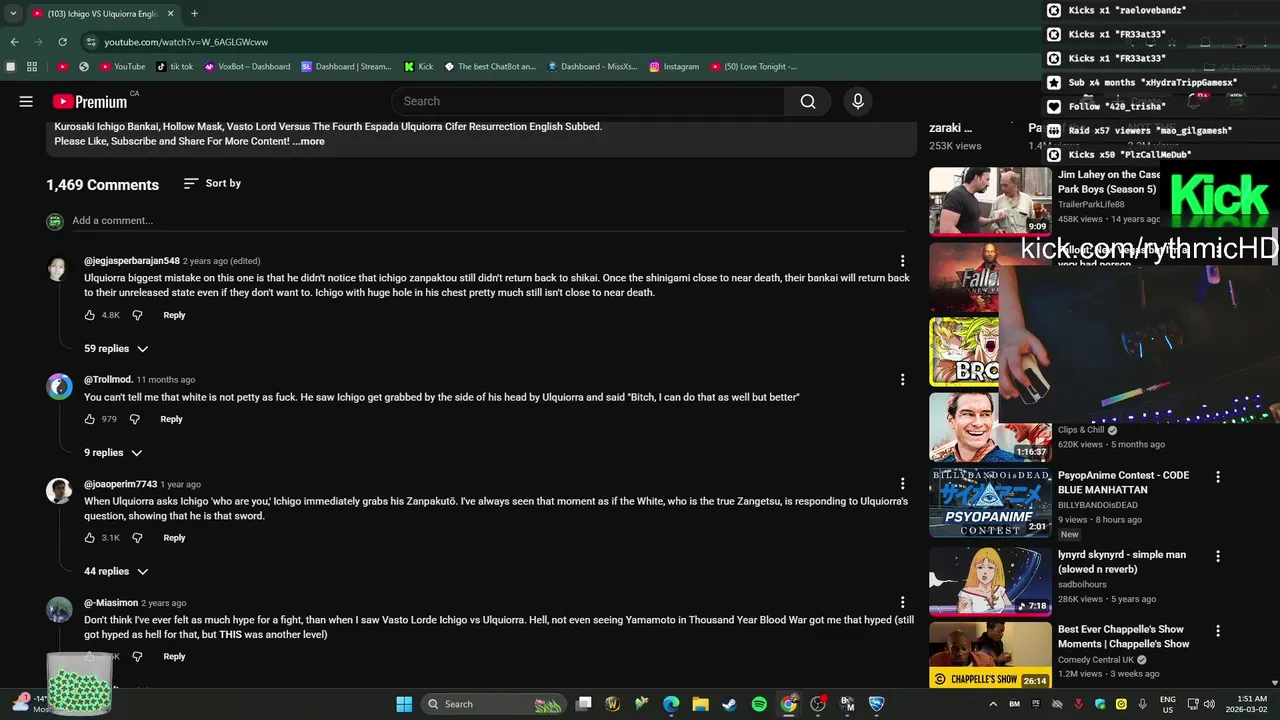The image size is (1280, 720).
Task: Open the tab search dropdown arrow
Action: pos(13,14)
